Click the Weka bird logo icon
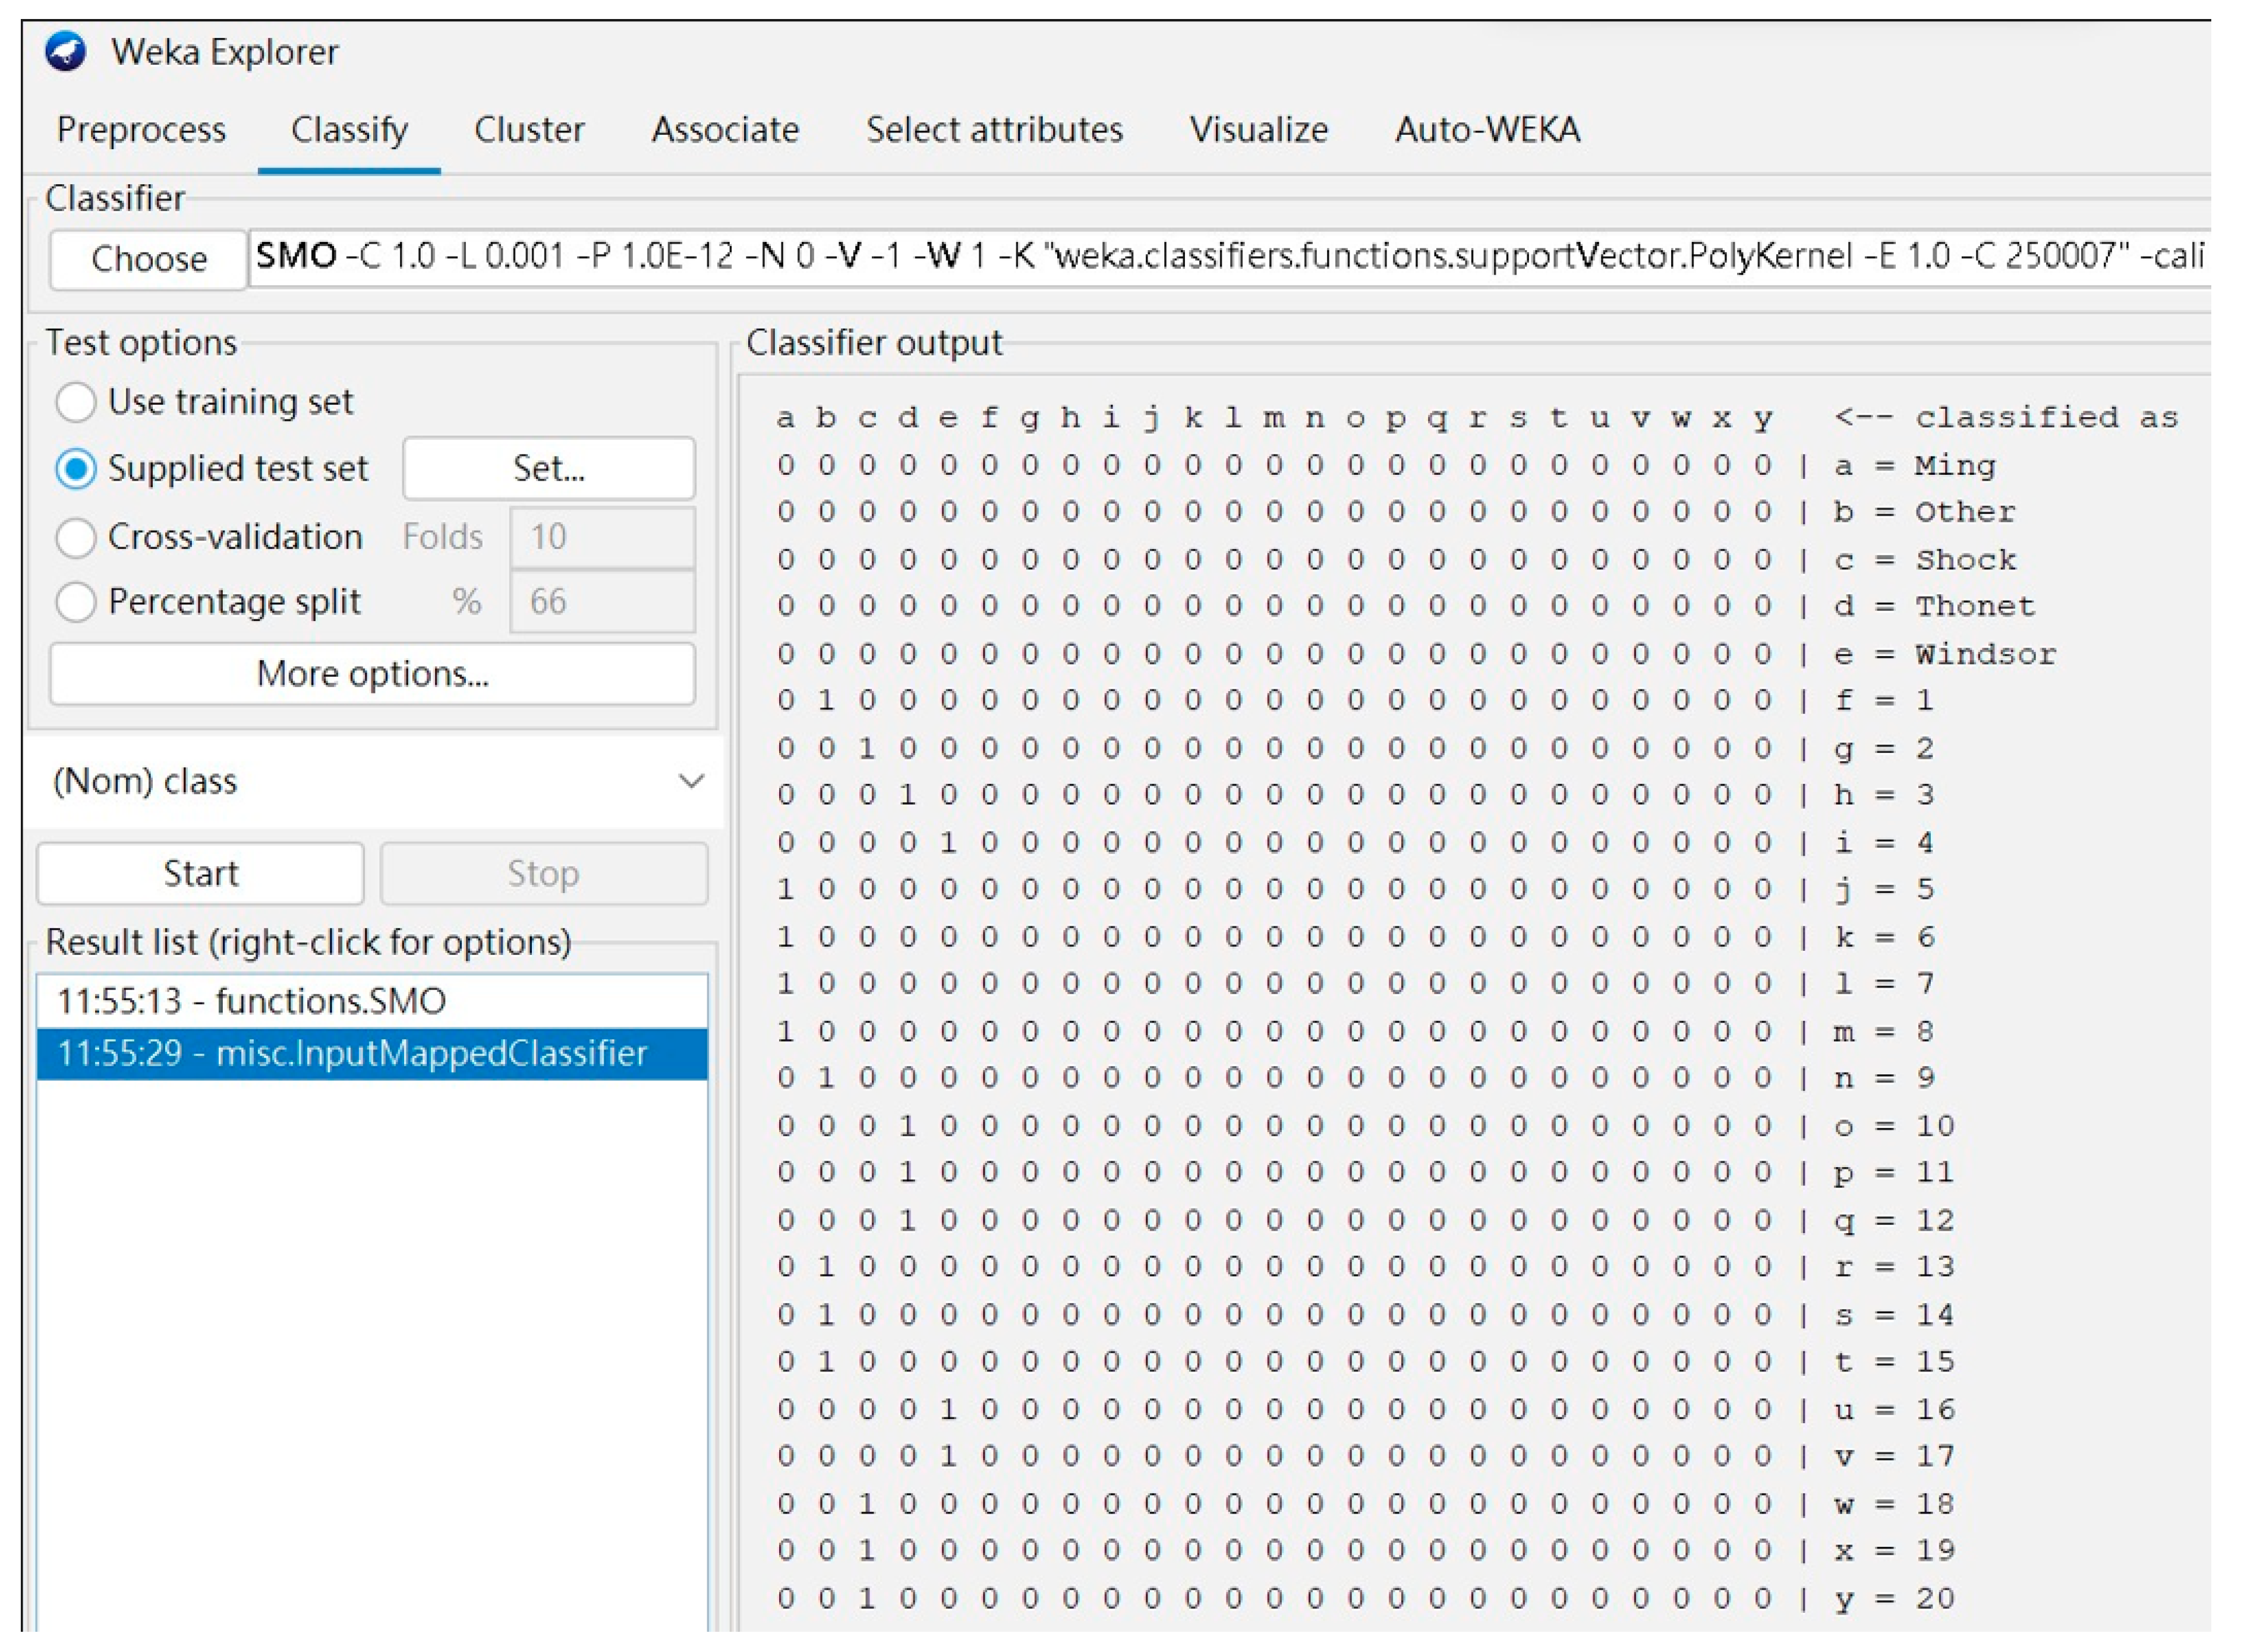2241x1652 pixels. (x=66, y=52)
